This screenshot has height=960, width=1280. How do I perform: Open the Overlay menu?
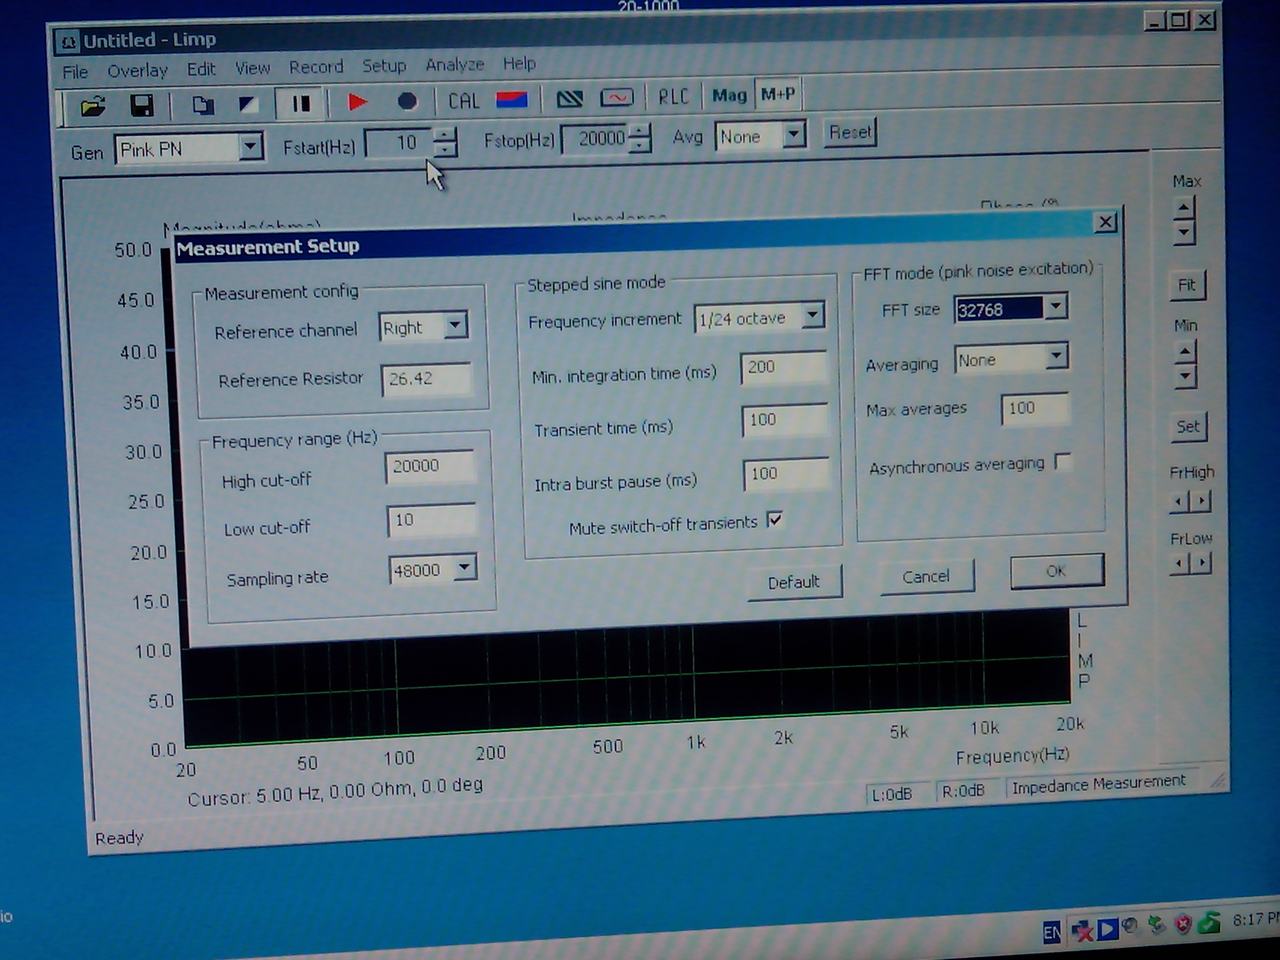coord(137,71)
